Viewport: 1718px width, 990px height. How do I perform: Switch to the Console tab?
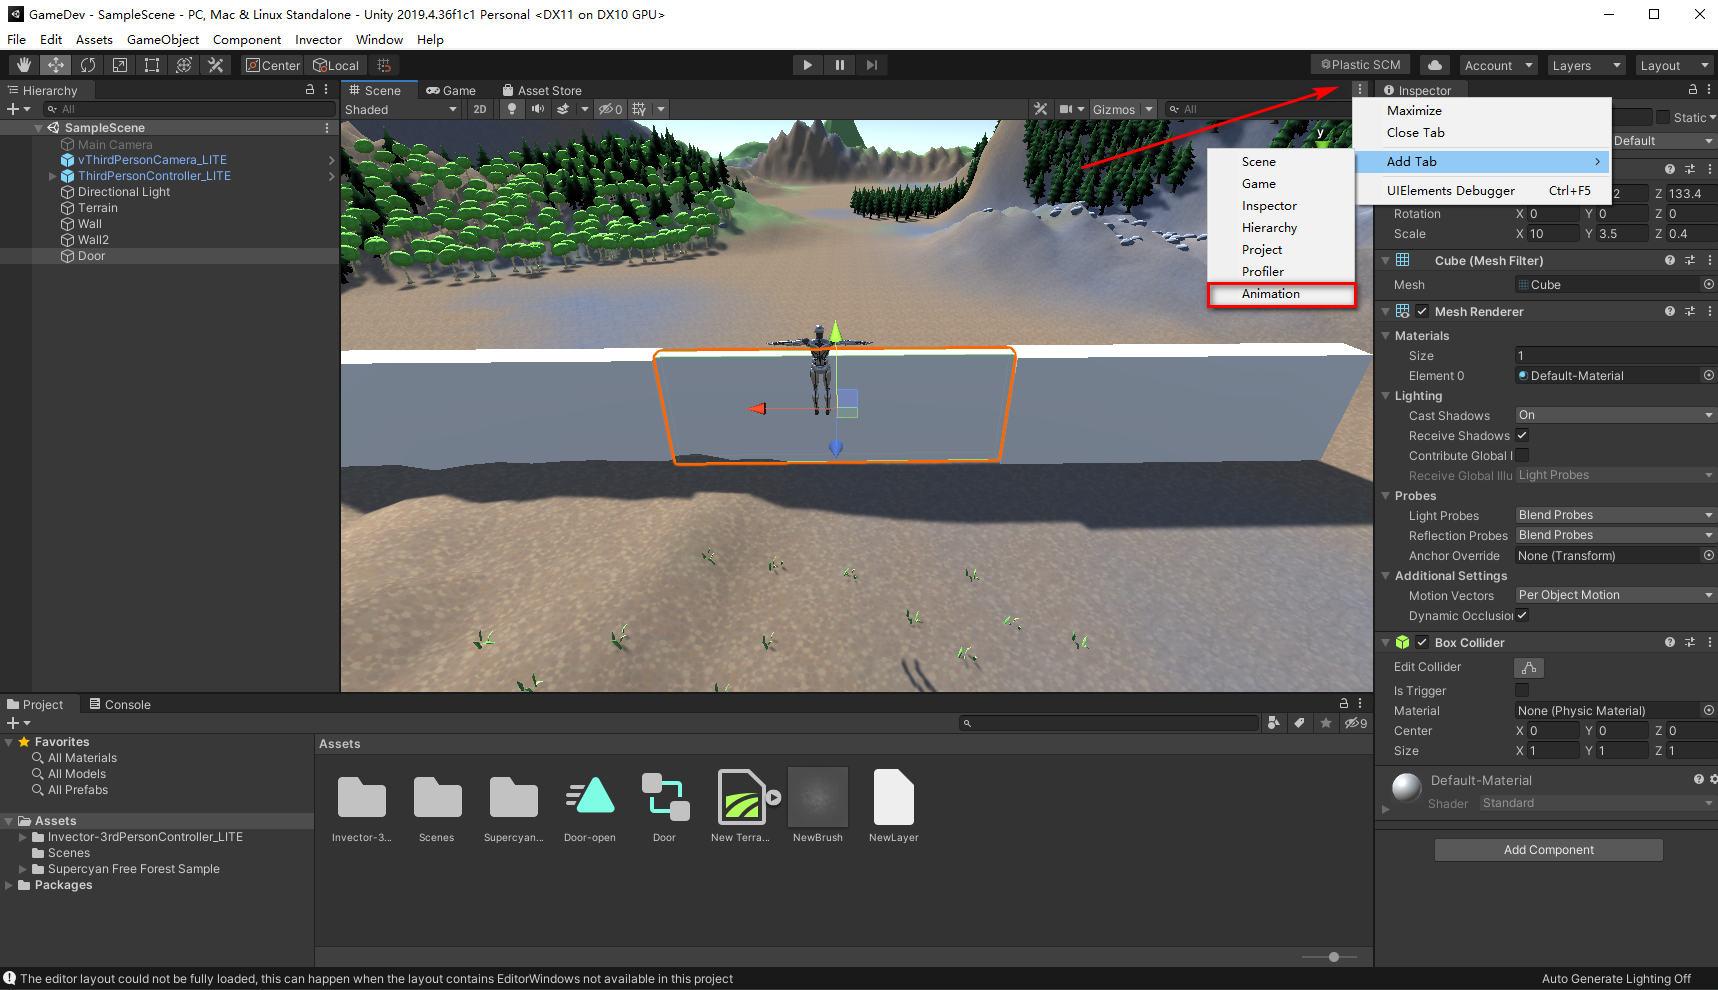pos(120,705)
